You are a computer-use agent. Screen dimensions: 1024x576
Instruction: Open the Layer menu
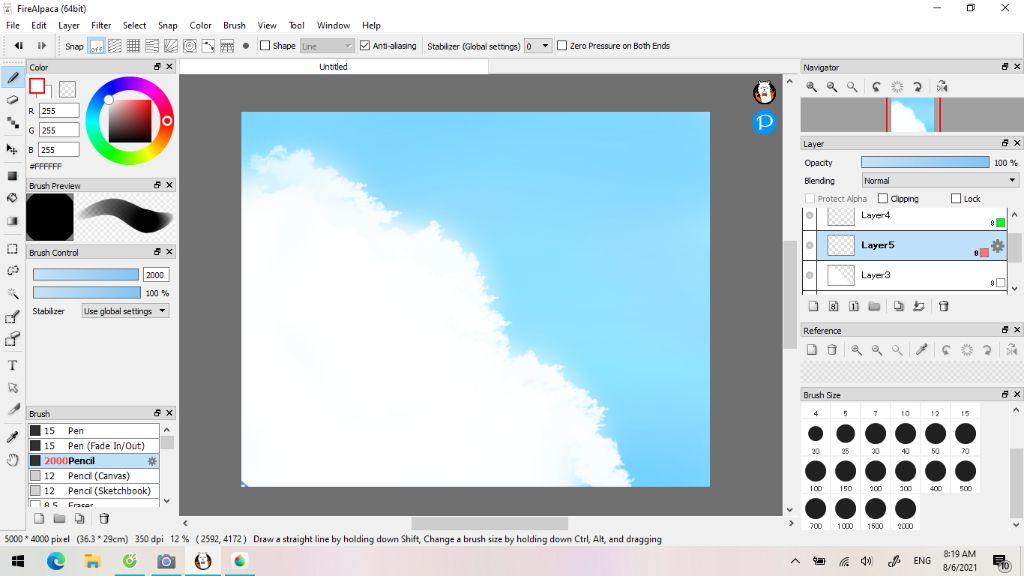pos(69,25)
